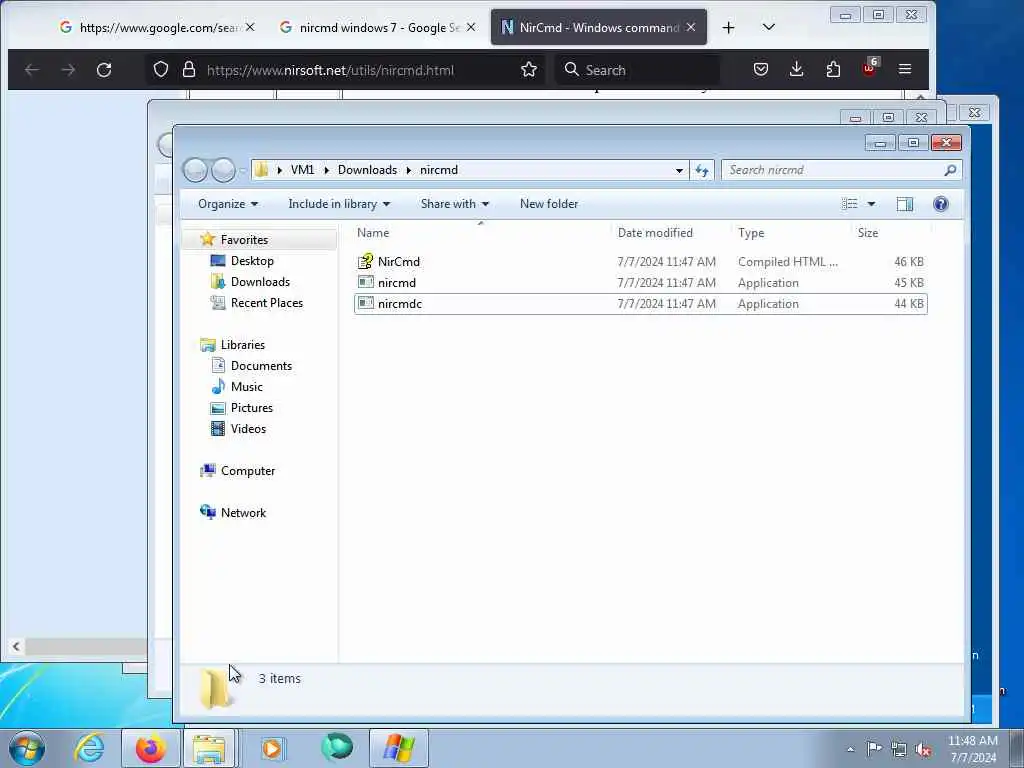
Task: Sort files by Size column
Action: 868,233
